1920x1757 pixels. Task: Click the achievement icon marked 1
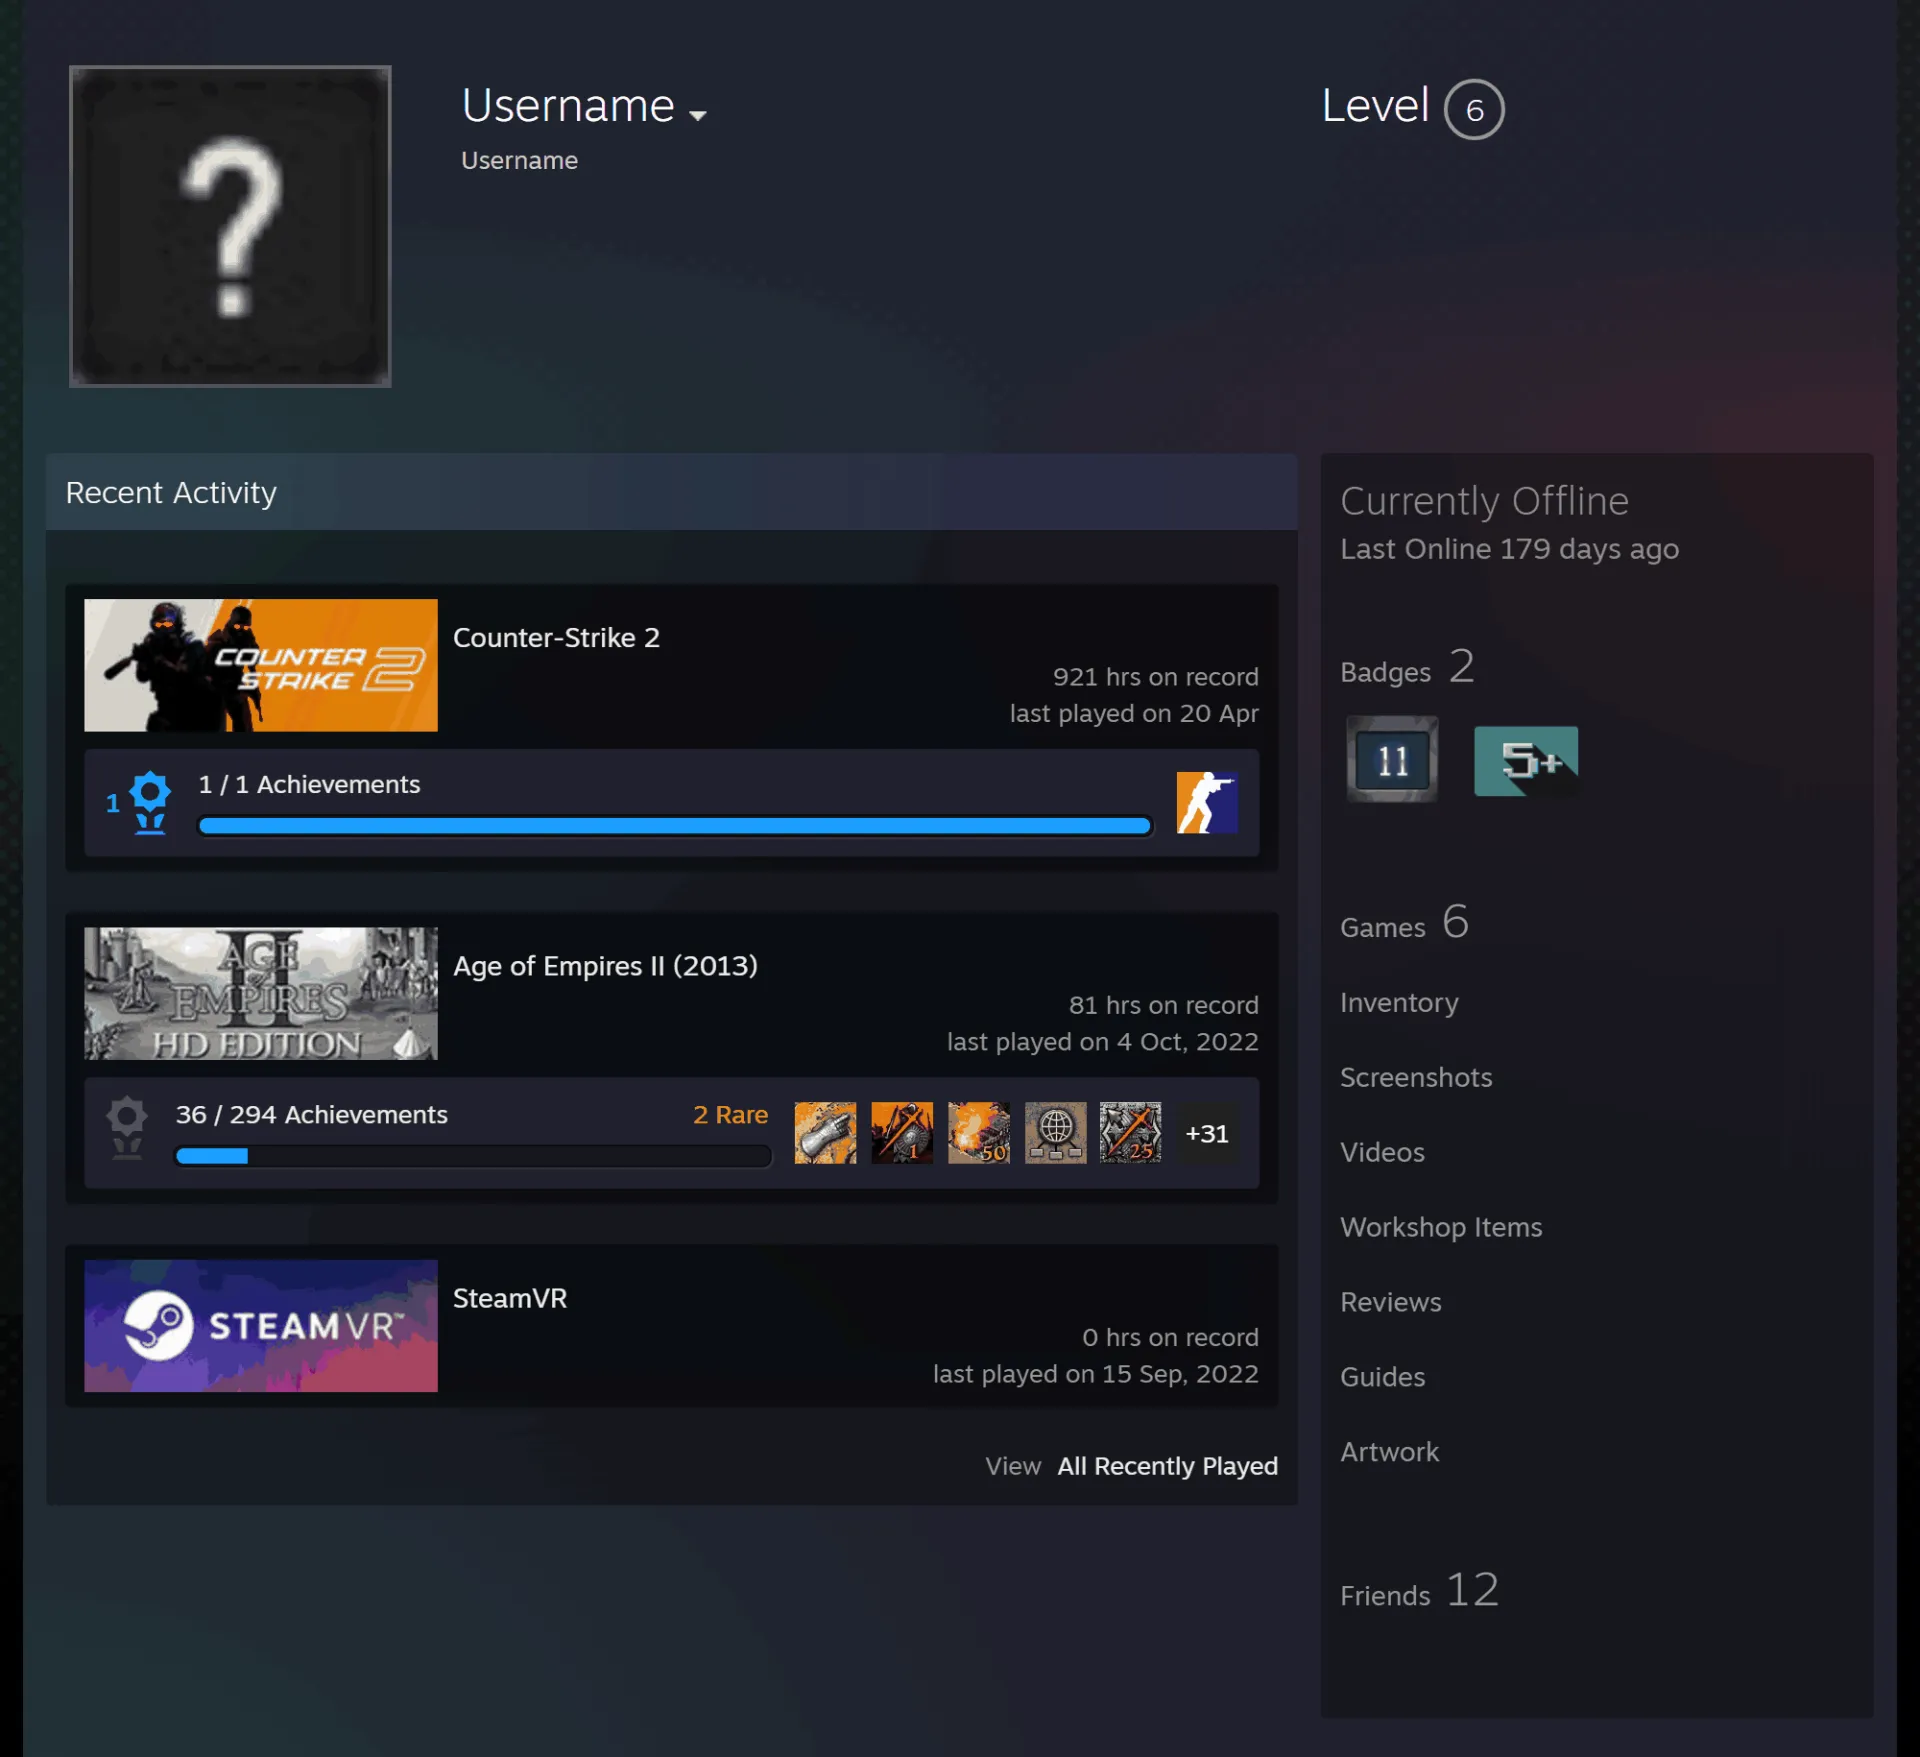tap(902, 1133)
